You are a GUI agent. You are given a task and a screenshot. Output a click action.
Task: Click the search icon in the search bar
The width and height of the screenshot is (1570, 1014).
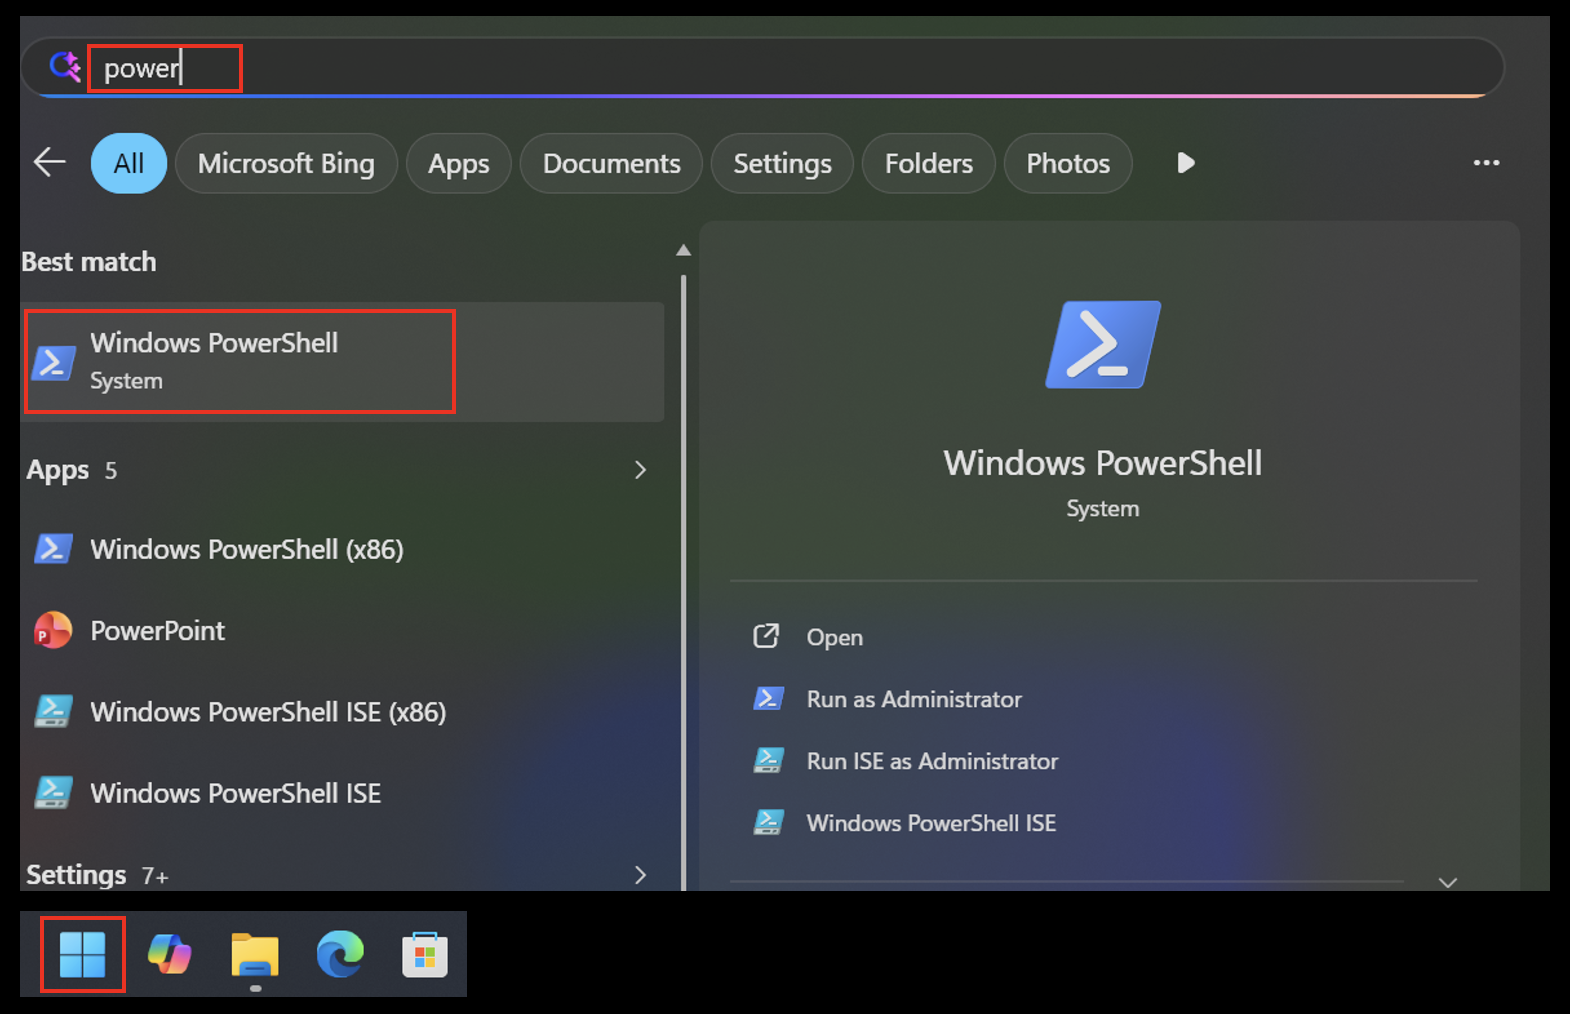point(65,67)
